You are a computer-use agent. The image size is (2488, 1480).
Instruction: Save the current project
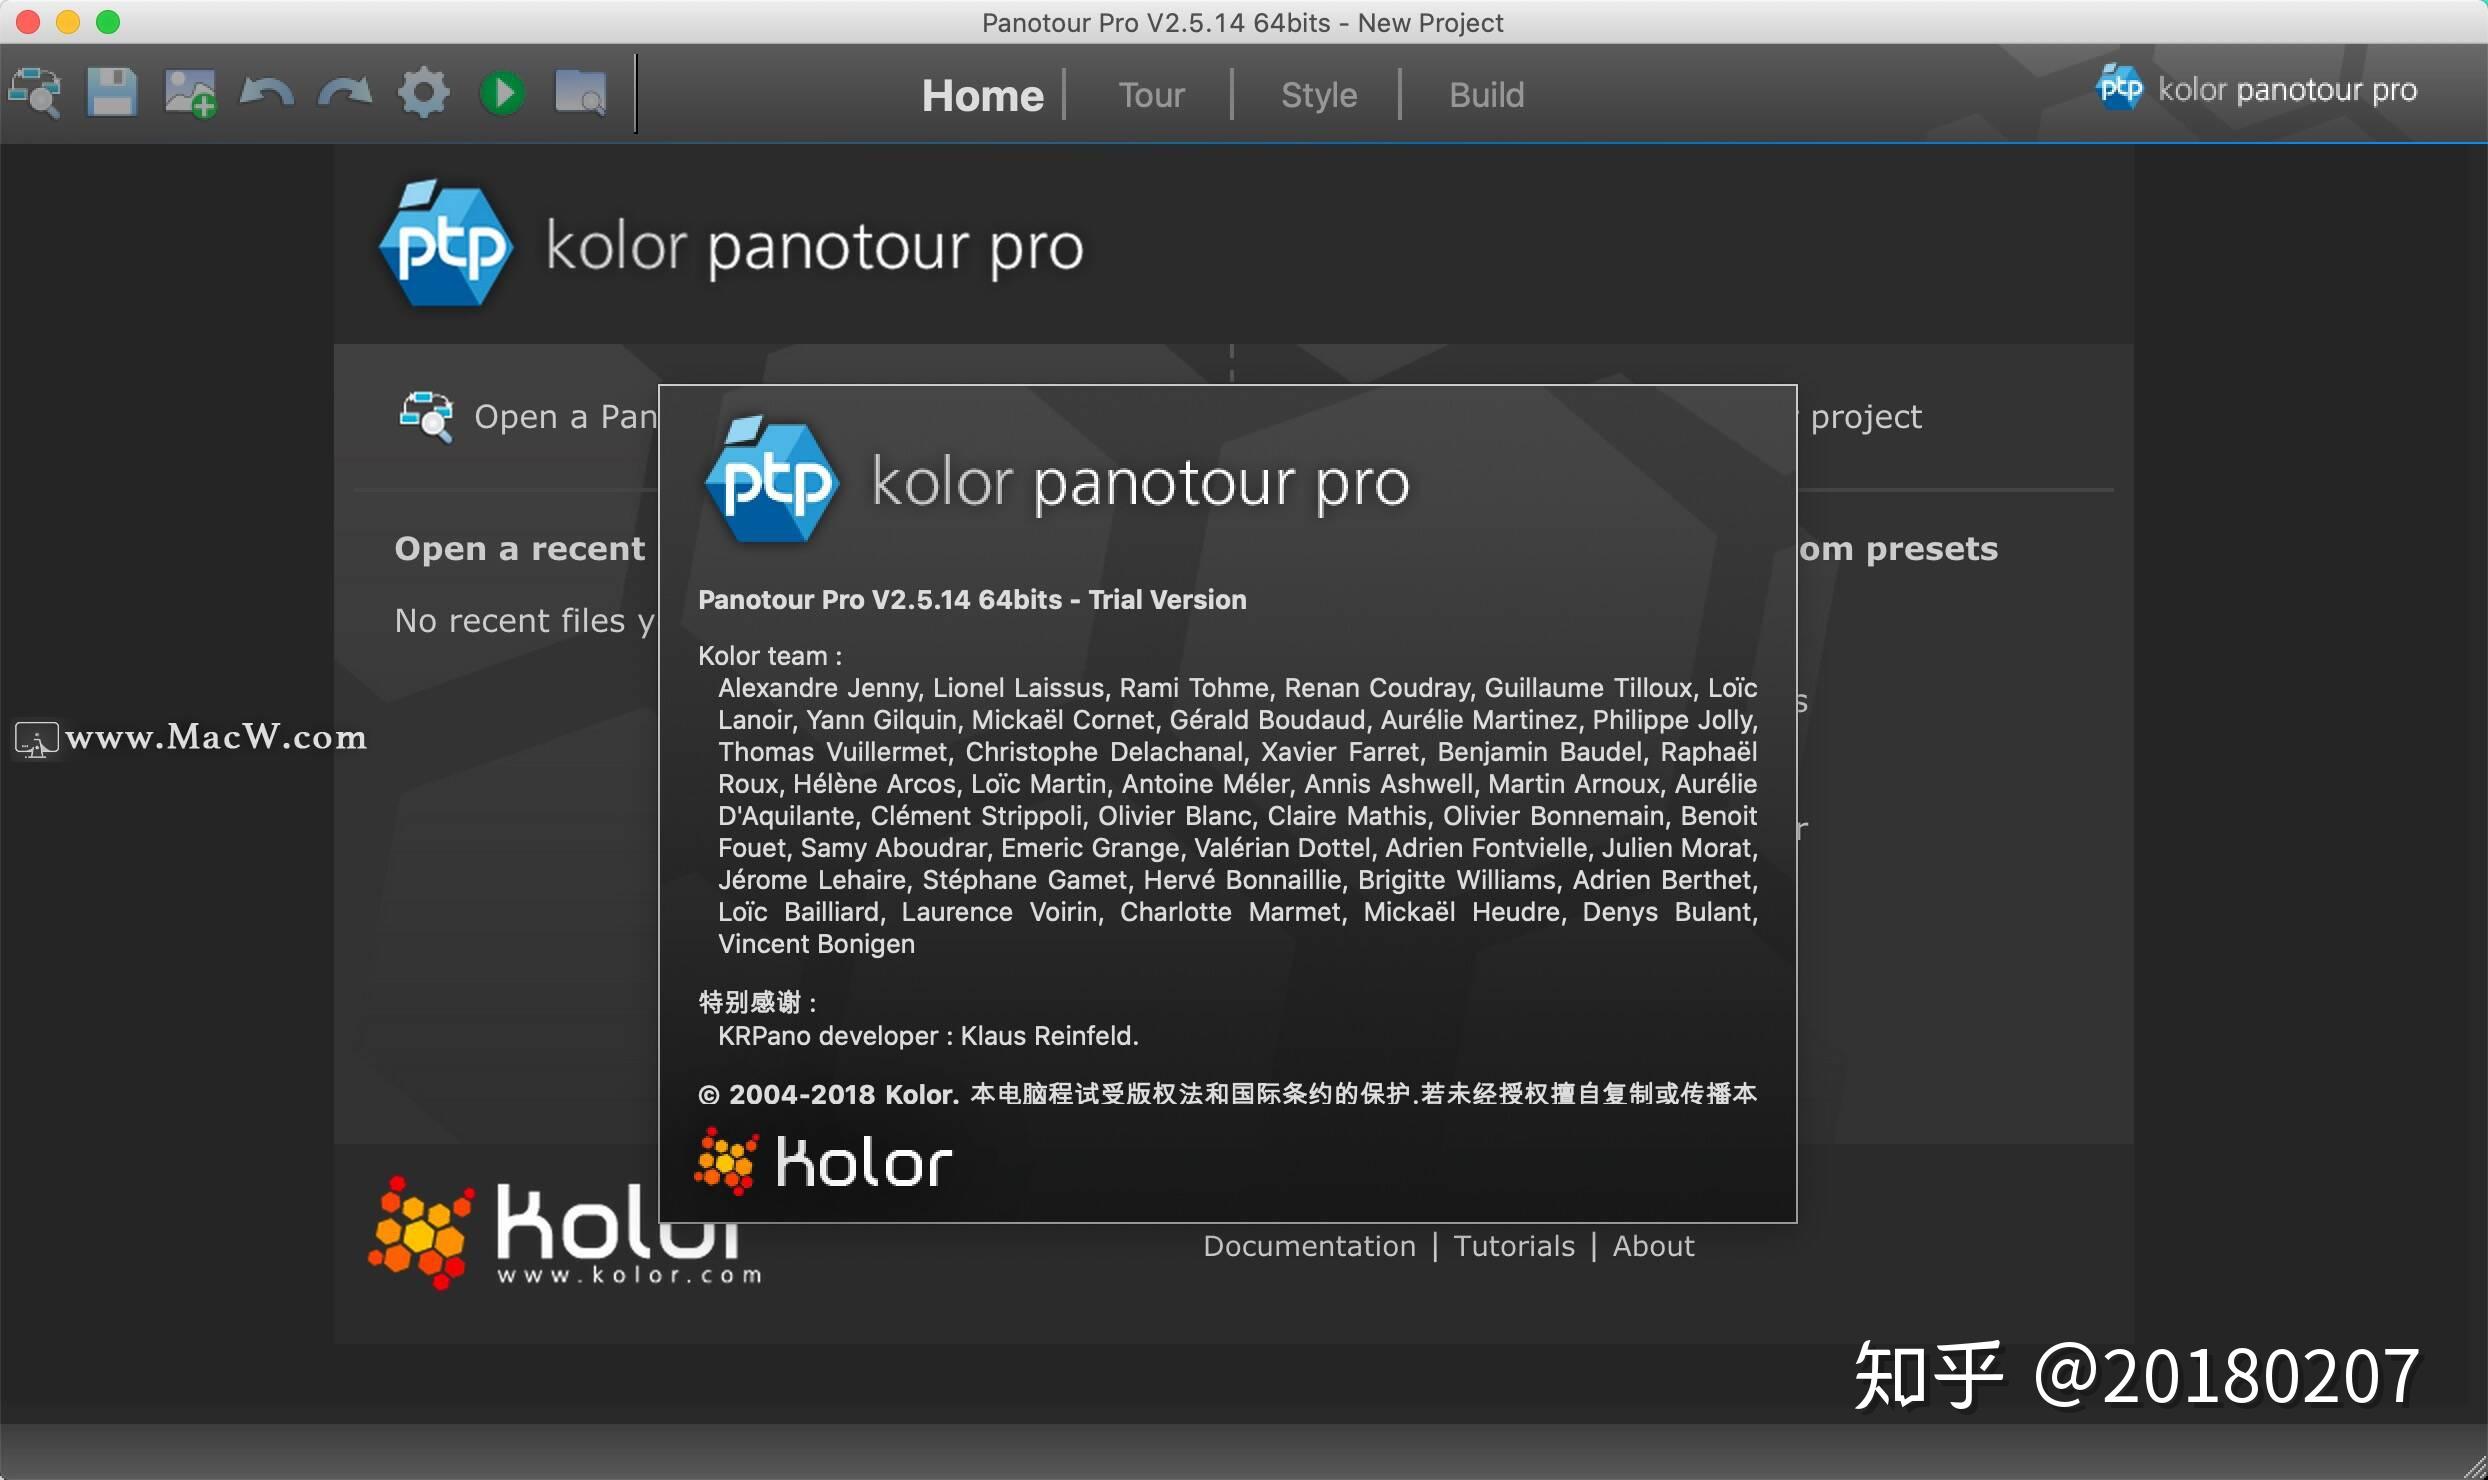point(112,93)
